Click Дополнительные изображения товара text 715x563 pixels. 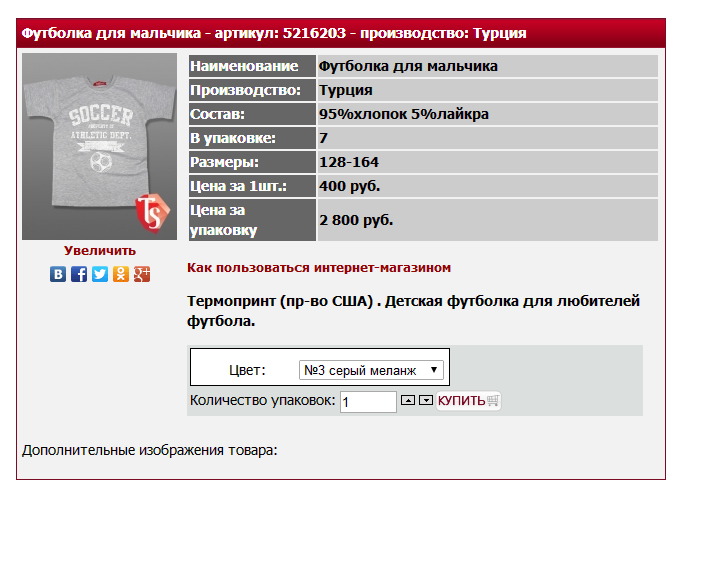point(150,450)
